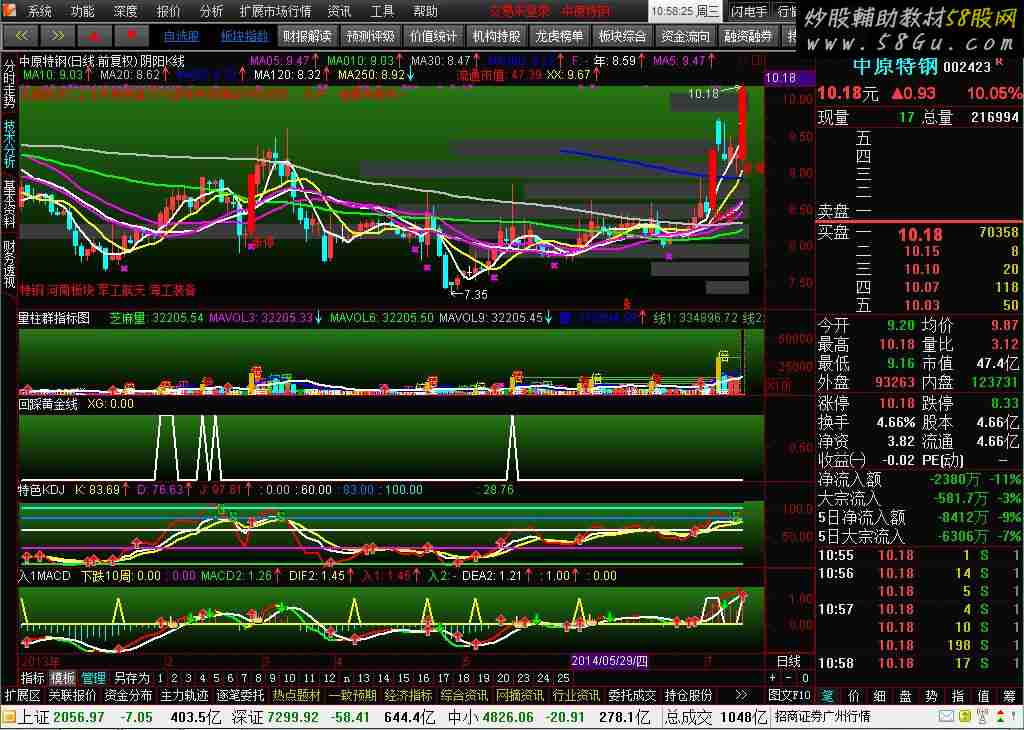Select the 管理 tab below the chart
Screen dimensions: 1024x730
point(93,678)
